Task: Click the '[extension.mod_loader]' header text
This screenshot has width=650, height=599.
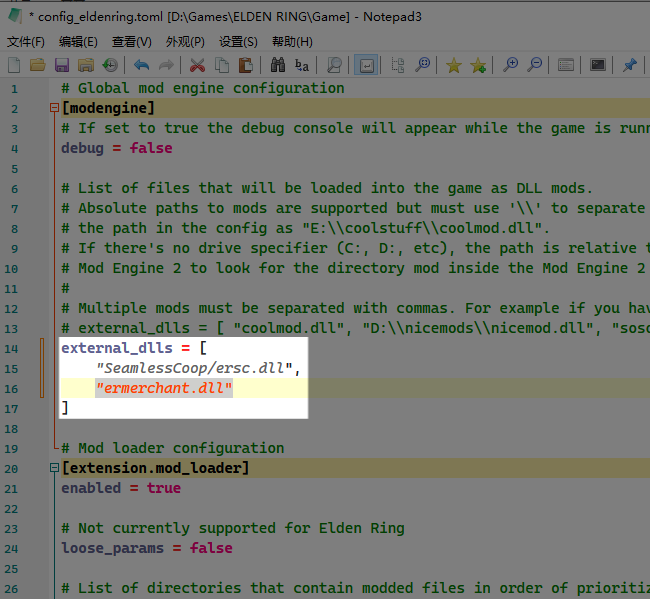Action: 155,468
